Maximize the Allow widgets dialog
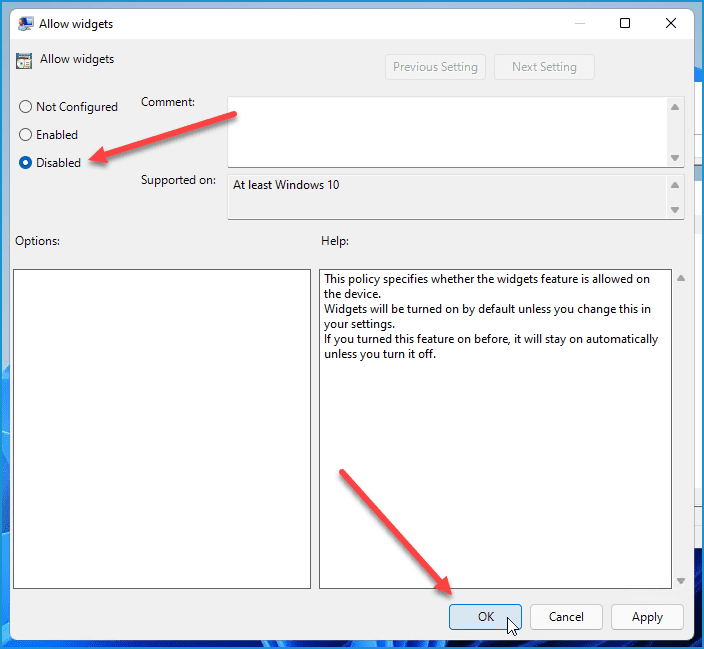This screenshot has height=649, width=704. click(x=625, y=23)
